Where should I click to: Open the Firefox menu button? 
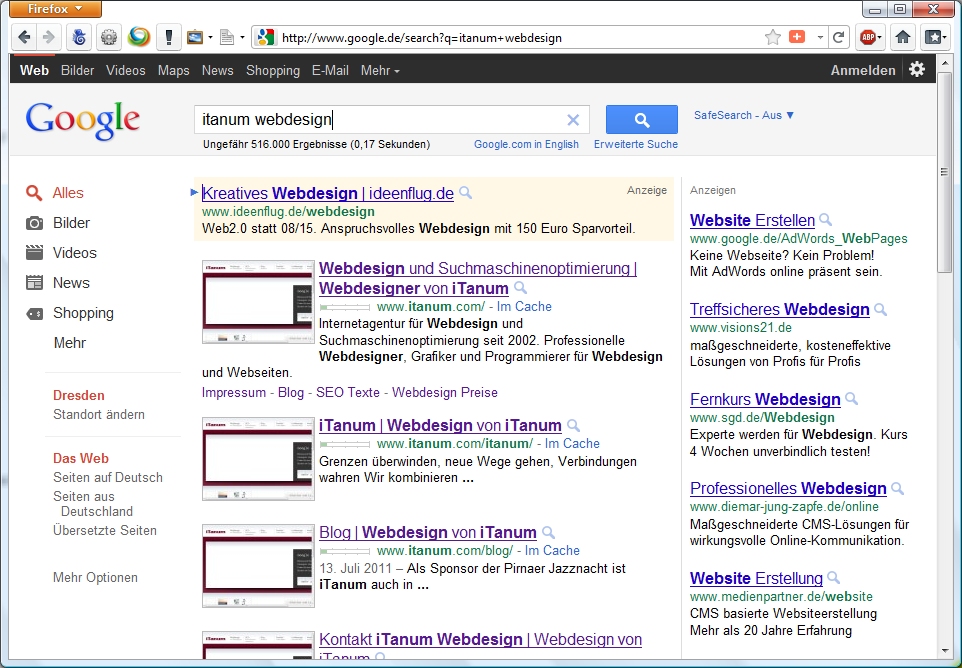(x=55, y=9)
